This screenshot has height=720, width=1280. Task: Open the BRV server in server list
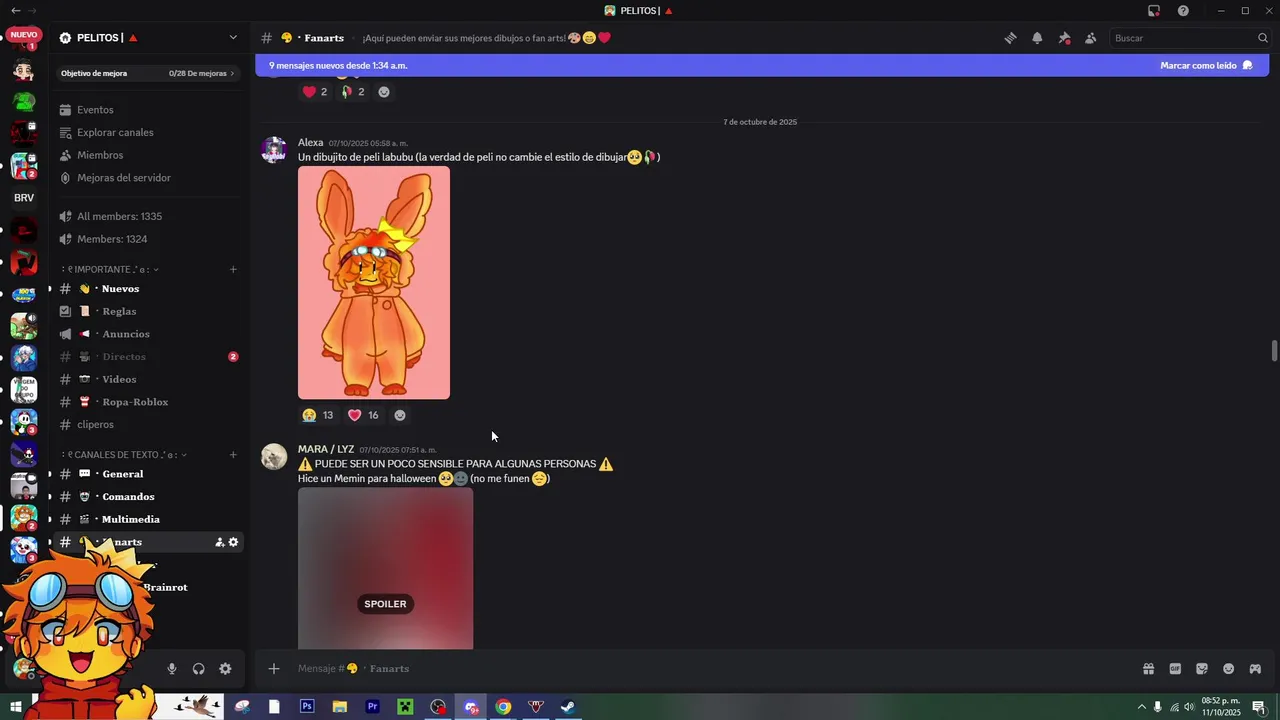click(23, 198)
